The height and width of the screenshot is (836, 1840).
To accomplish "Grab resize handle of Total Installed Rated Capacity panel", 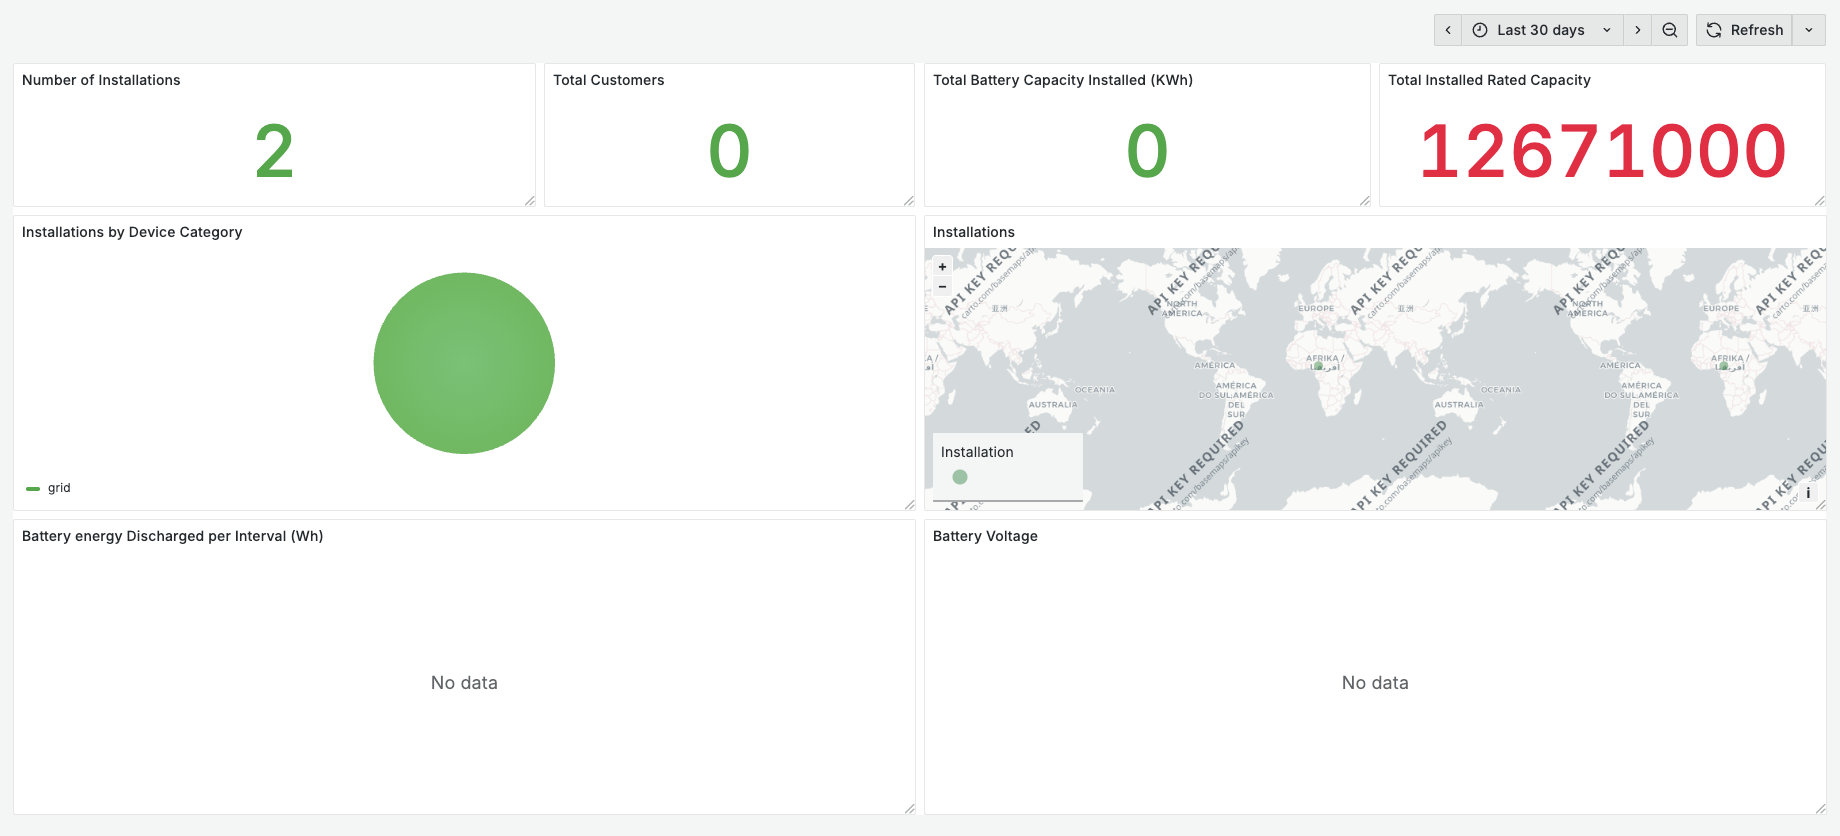I will tap(1819, 201).
